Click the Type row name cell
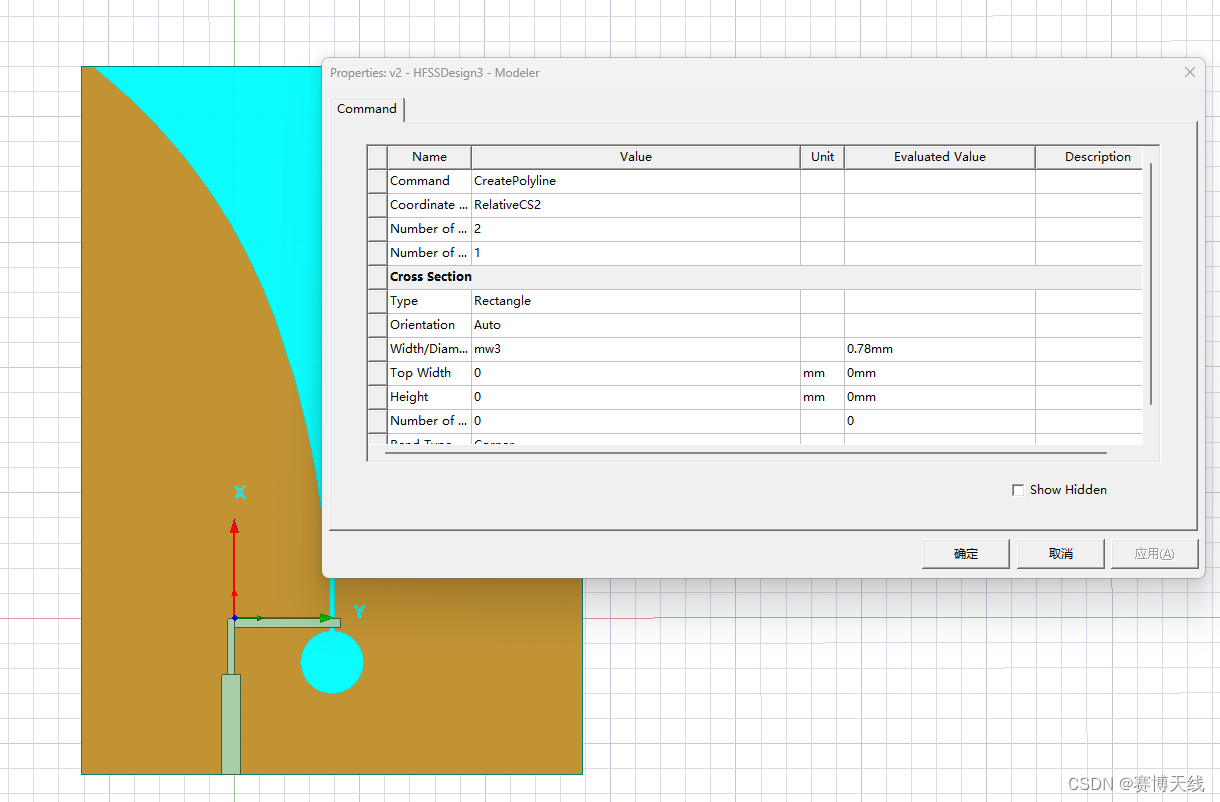 [429, 301]
